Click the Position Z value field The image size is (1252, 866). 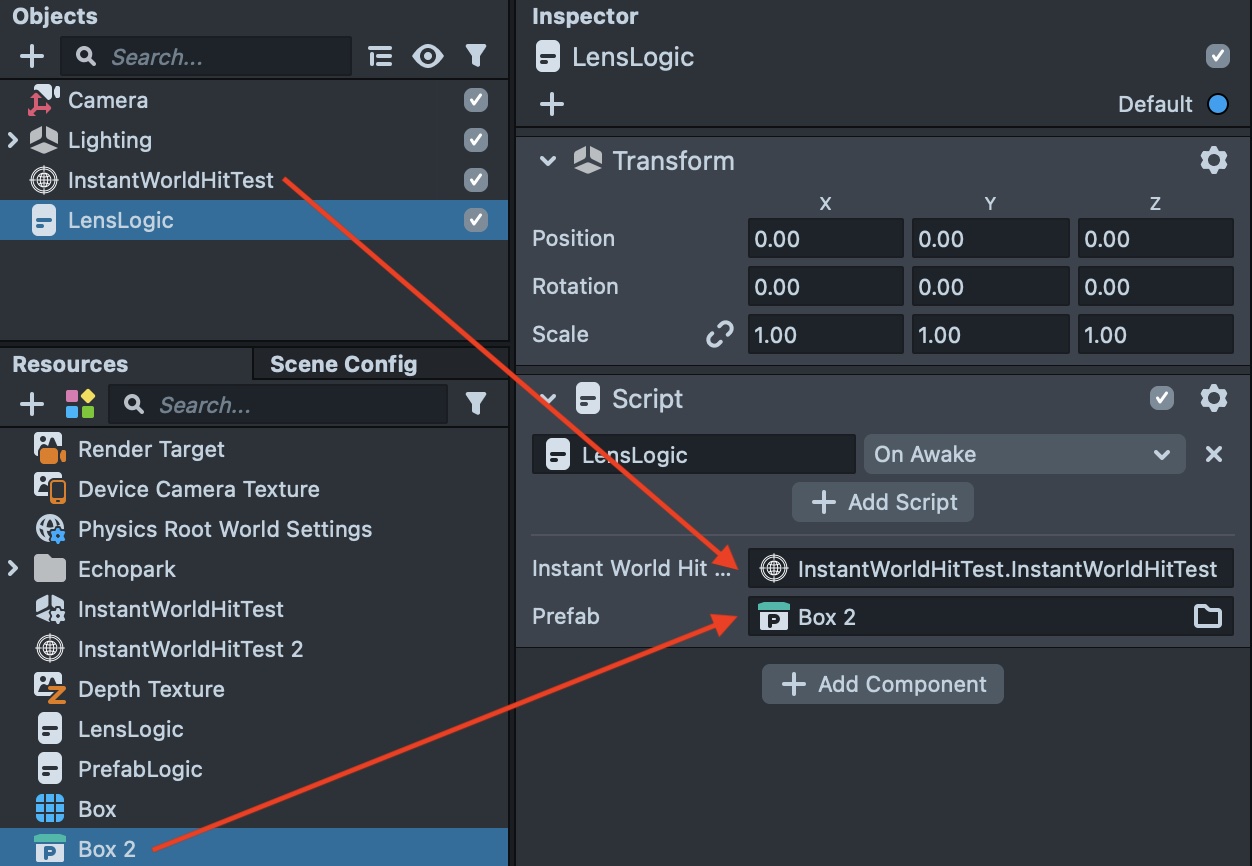click(x=1155, y=239)
